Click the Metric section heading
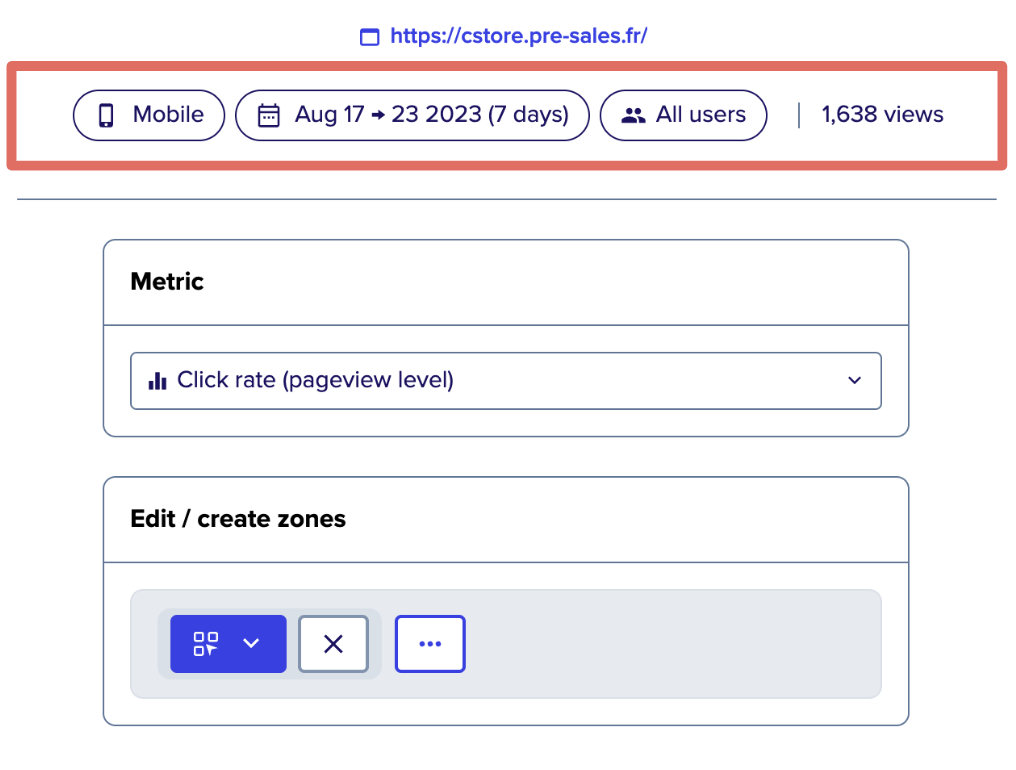This screenshot has height=770, width=1016. click(167, 282)
